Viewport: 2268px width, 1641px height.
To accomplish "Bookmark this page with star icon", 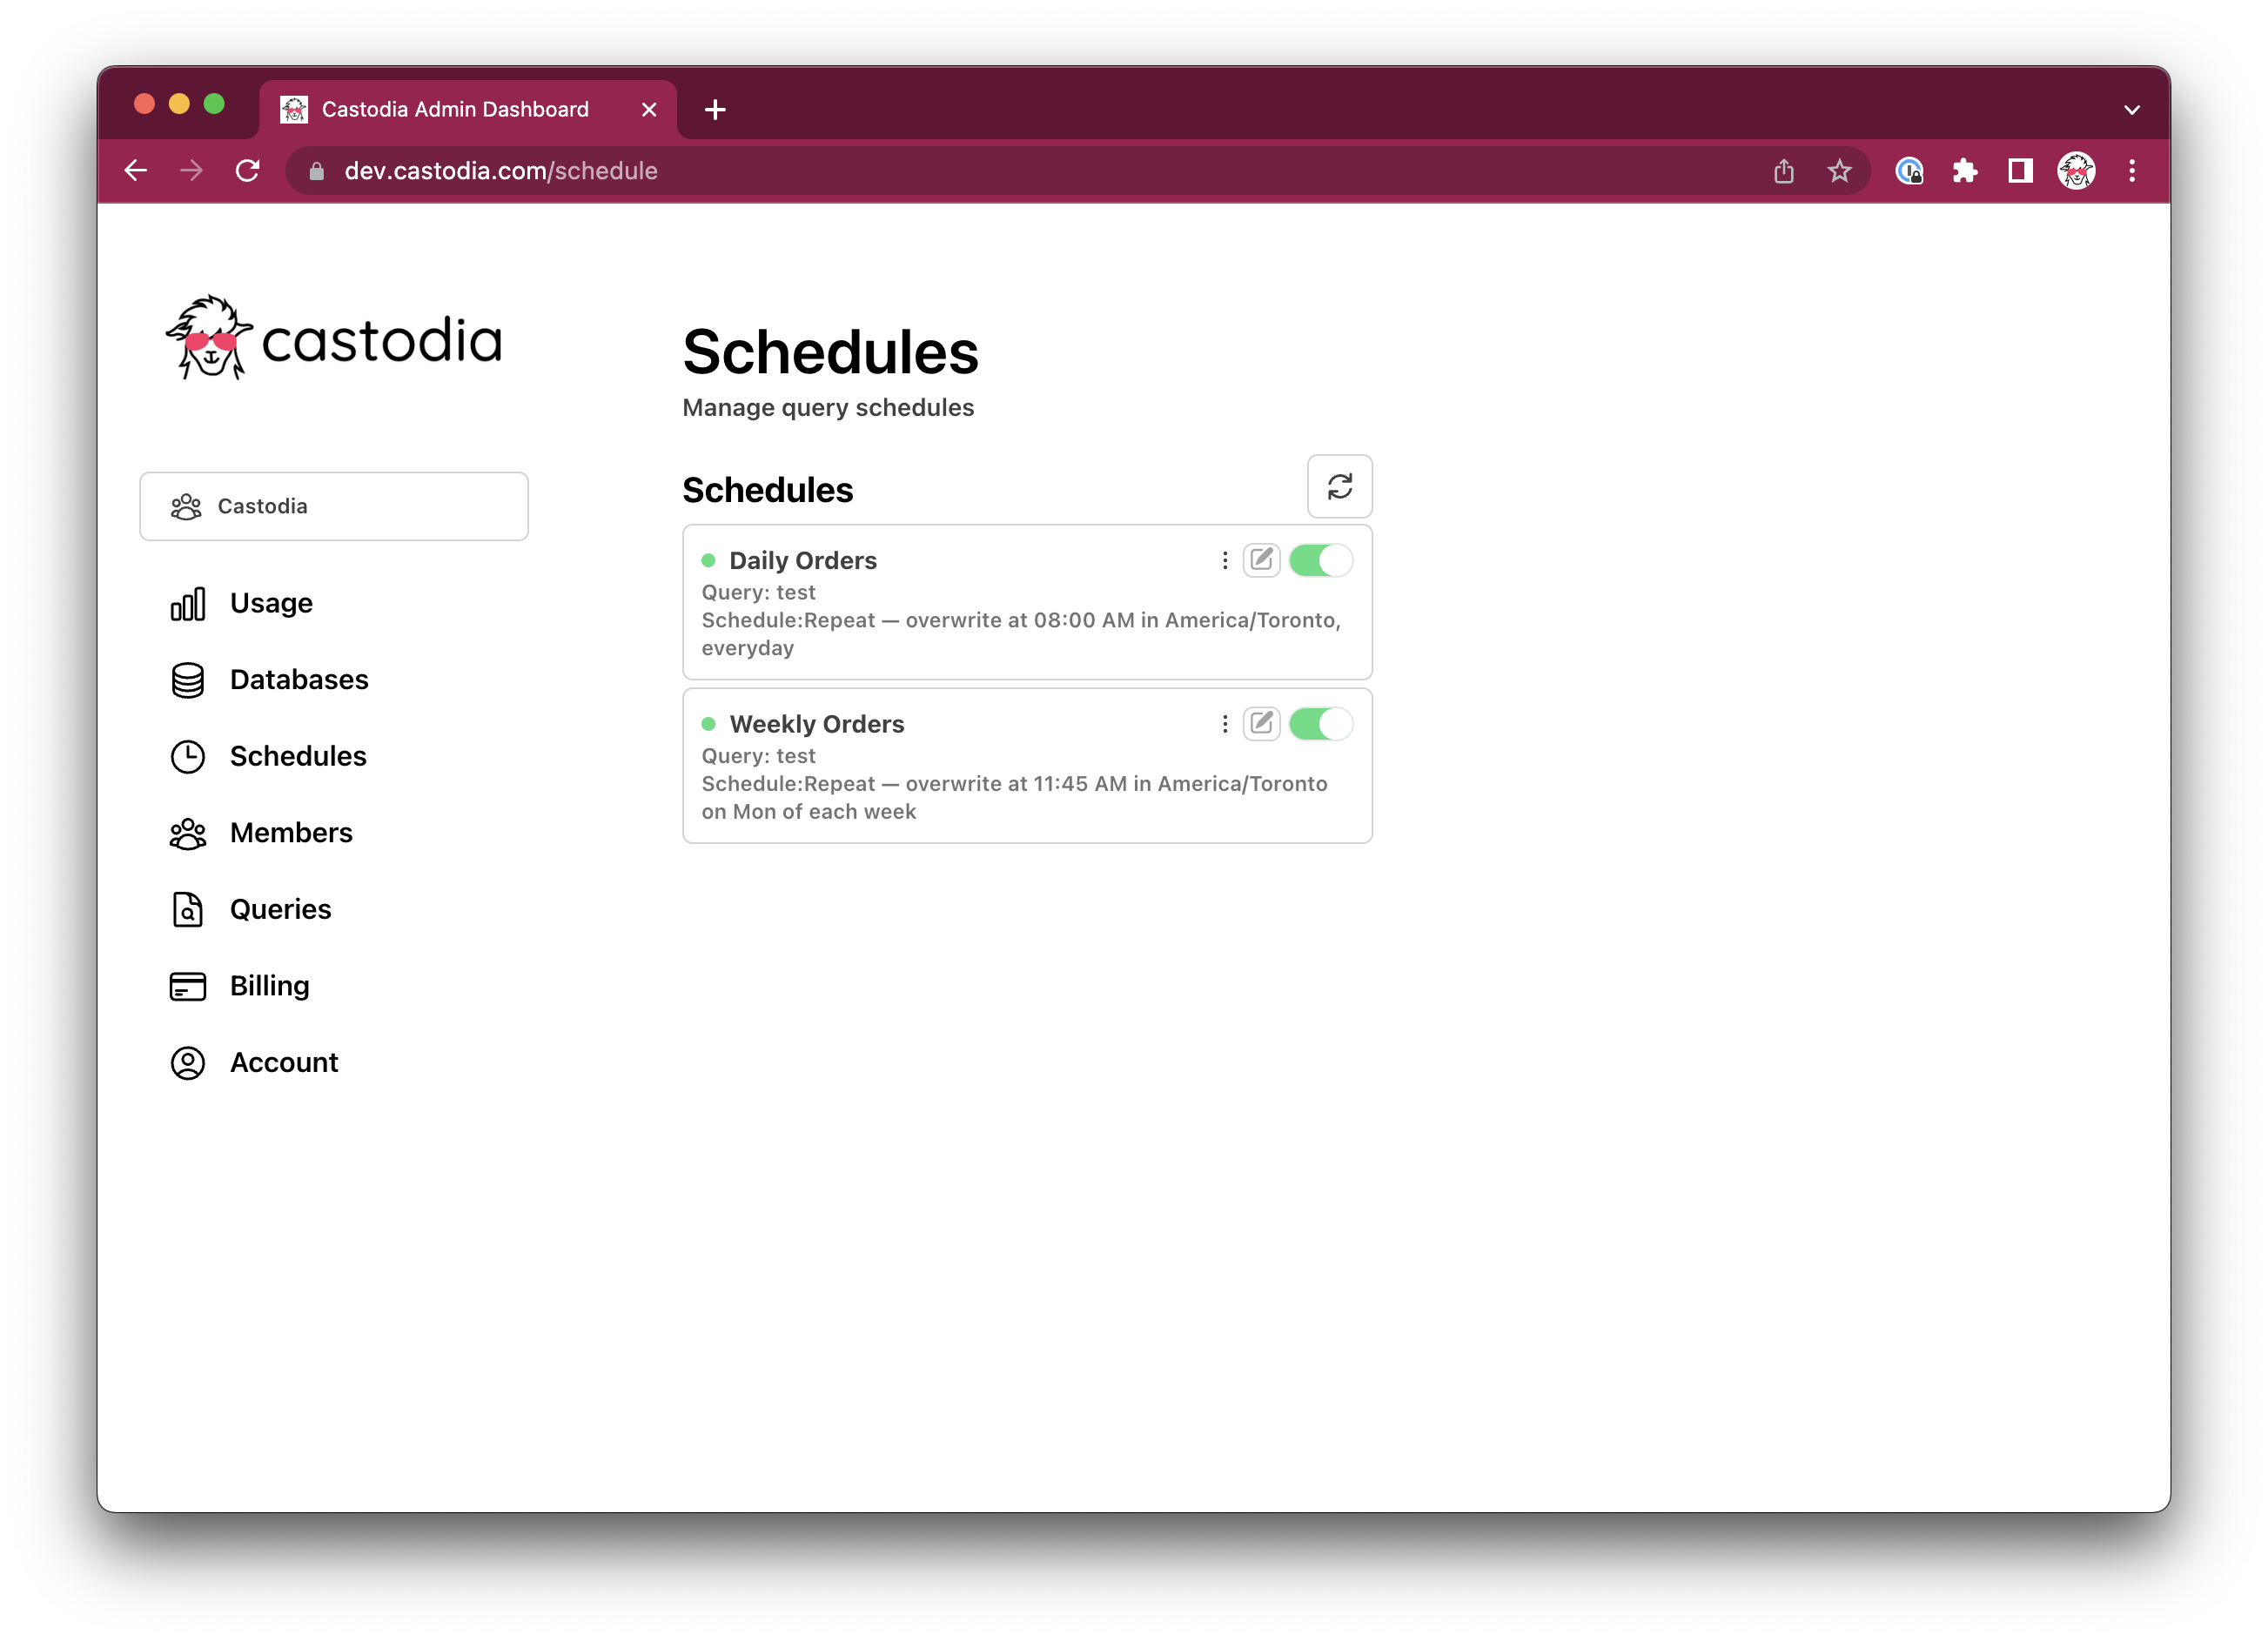I will (x=1839, y=171).
